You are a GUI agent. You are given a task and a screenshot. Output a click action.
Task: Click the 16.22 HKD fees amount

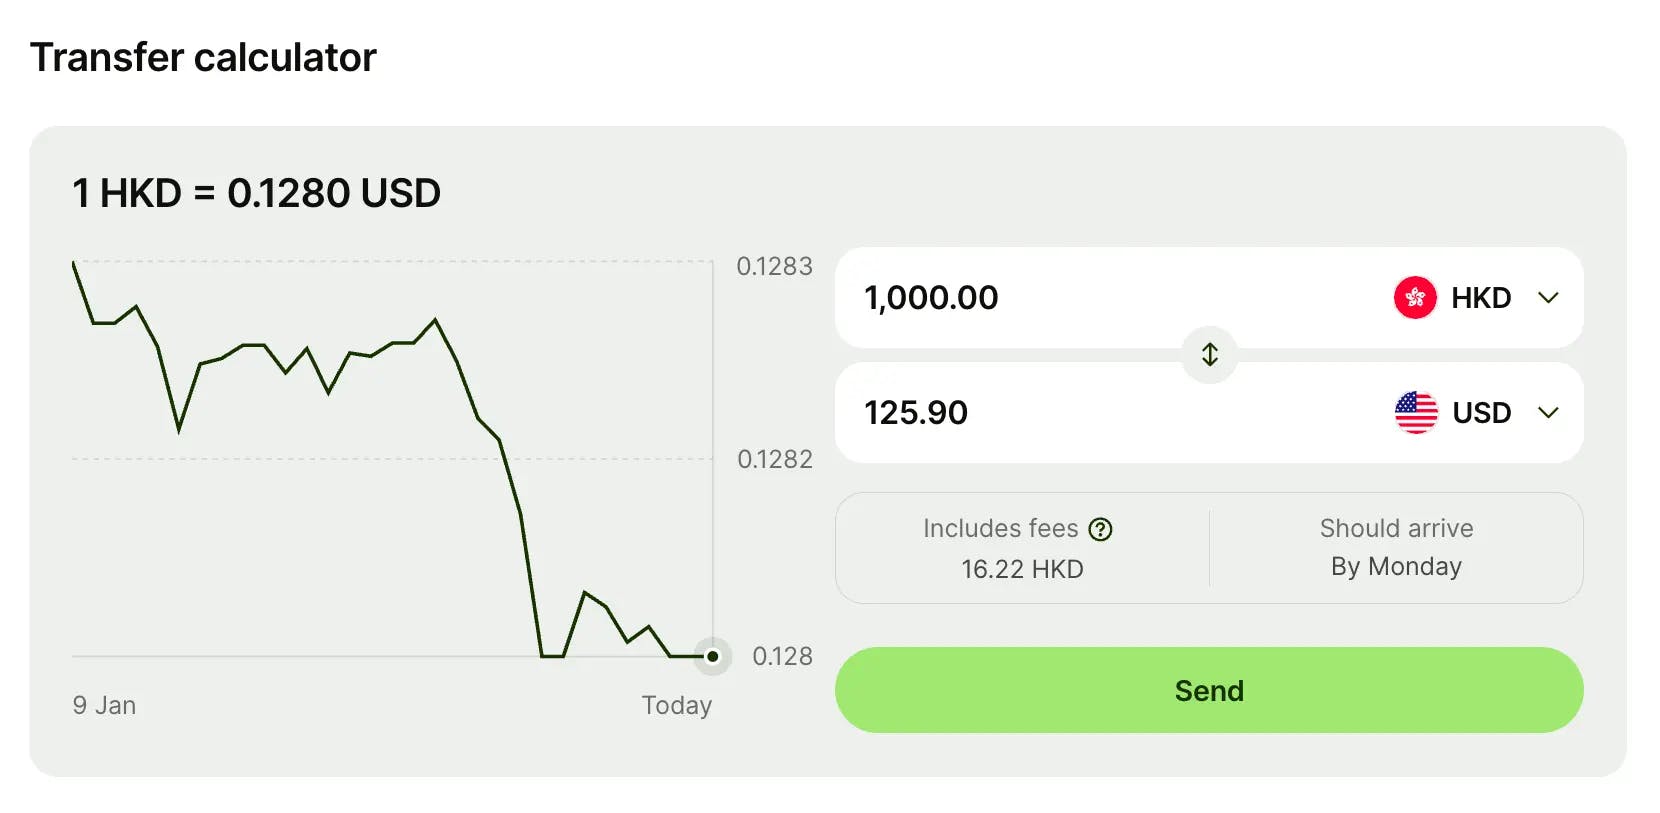tap(1021, 570)
